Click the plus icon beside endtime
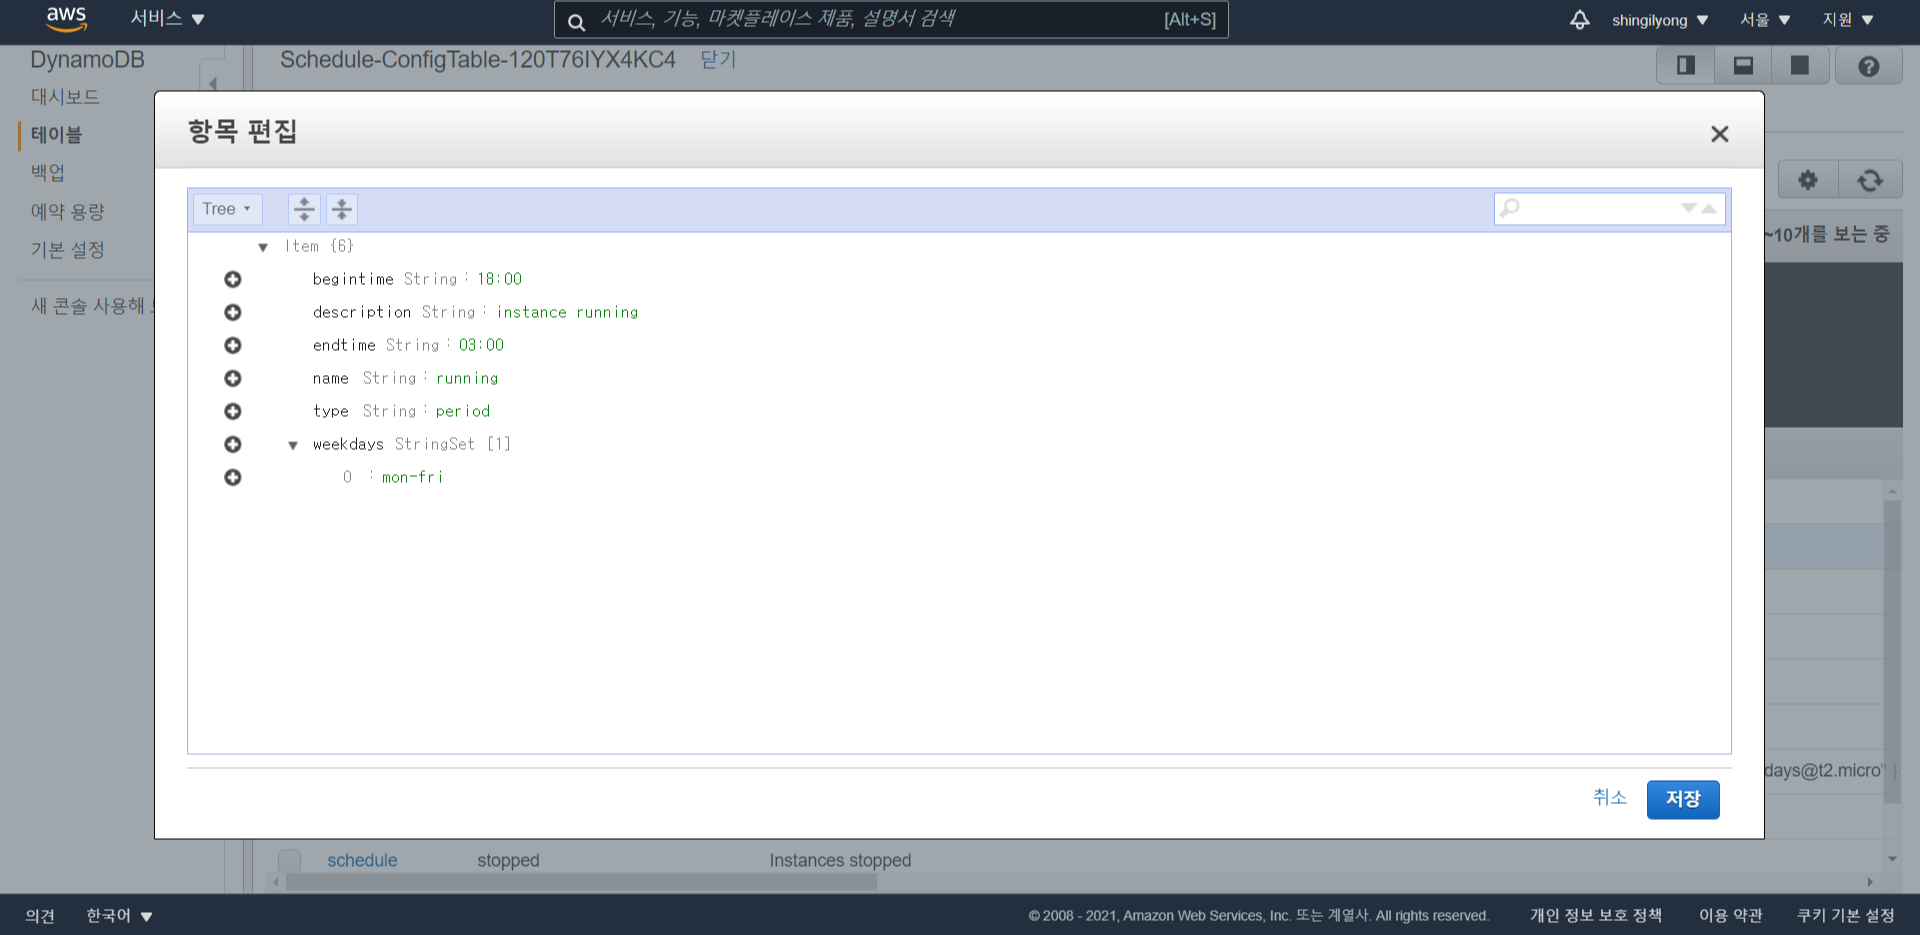The image size is (1920, 935). 233,345
